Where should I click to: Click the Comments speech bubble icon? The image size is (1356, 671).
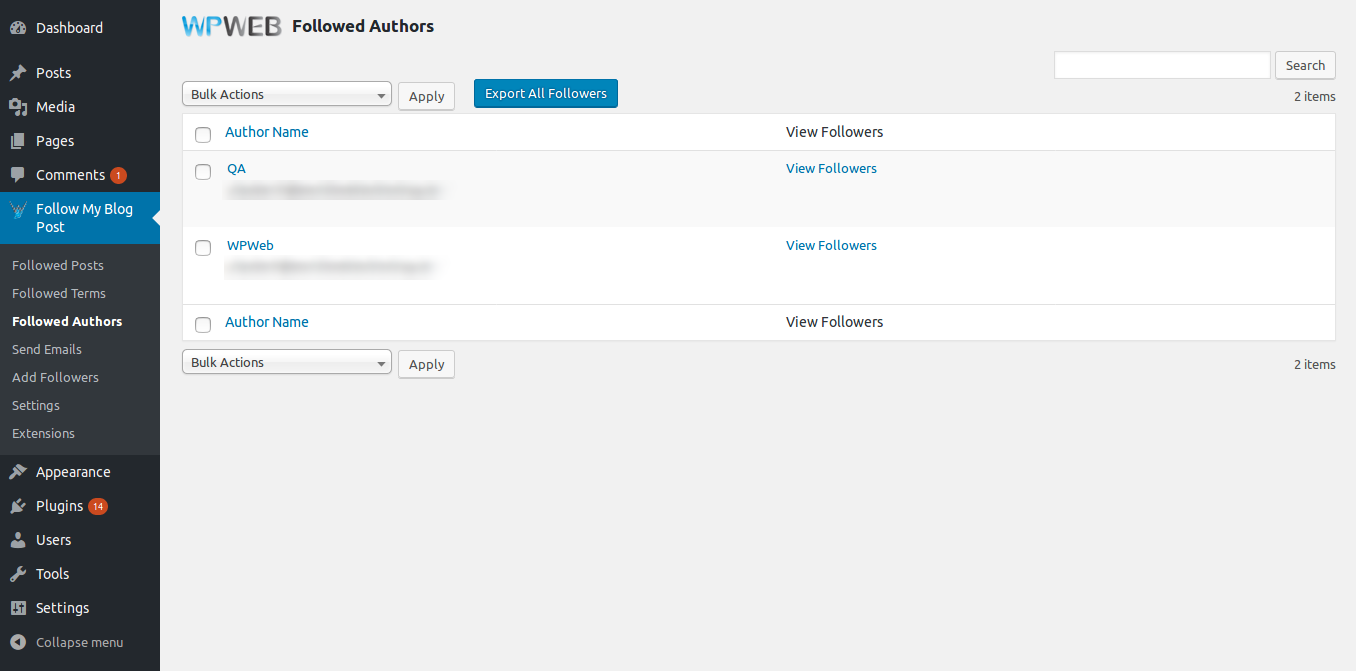18,175
